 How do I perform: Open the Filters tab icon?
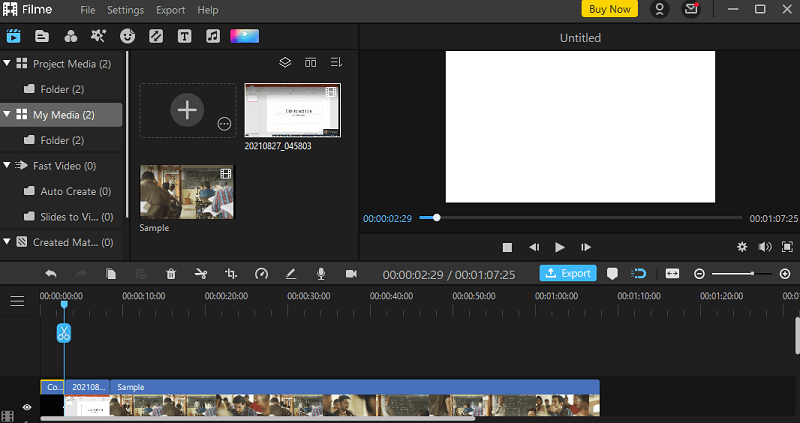(70, 36)
